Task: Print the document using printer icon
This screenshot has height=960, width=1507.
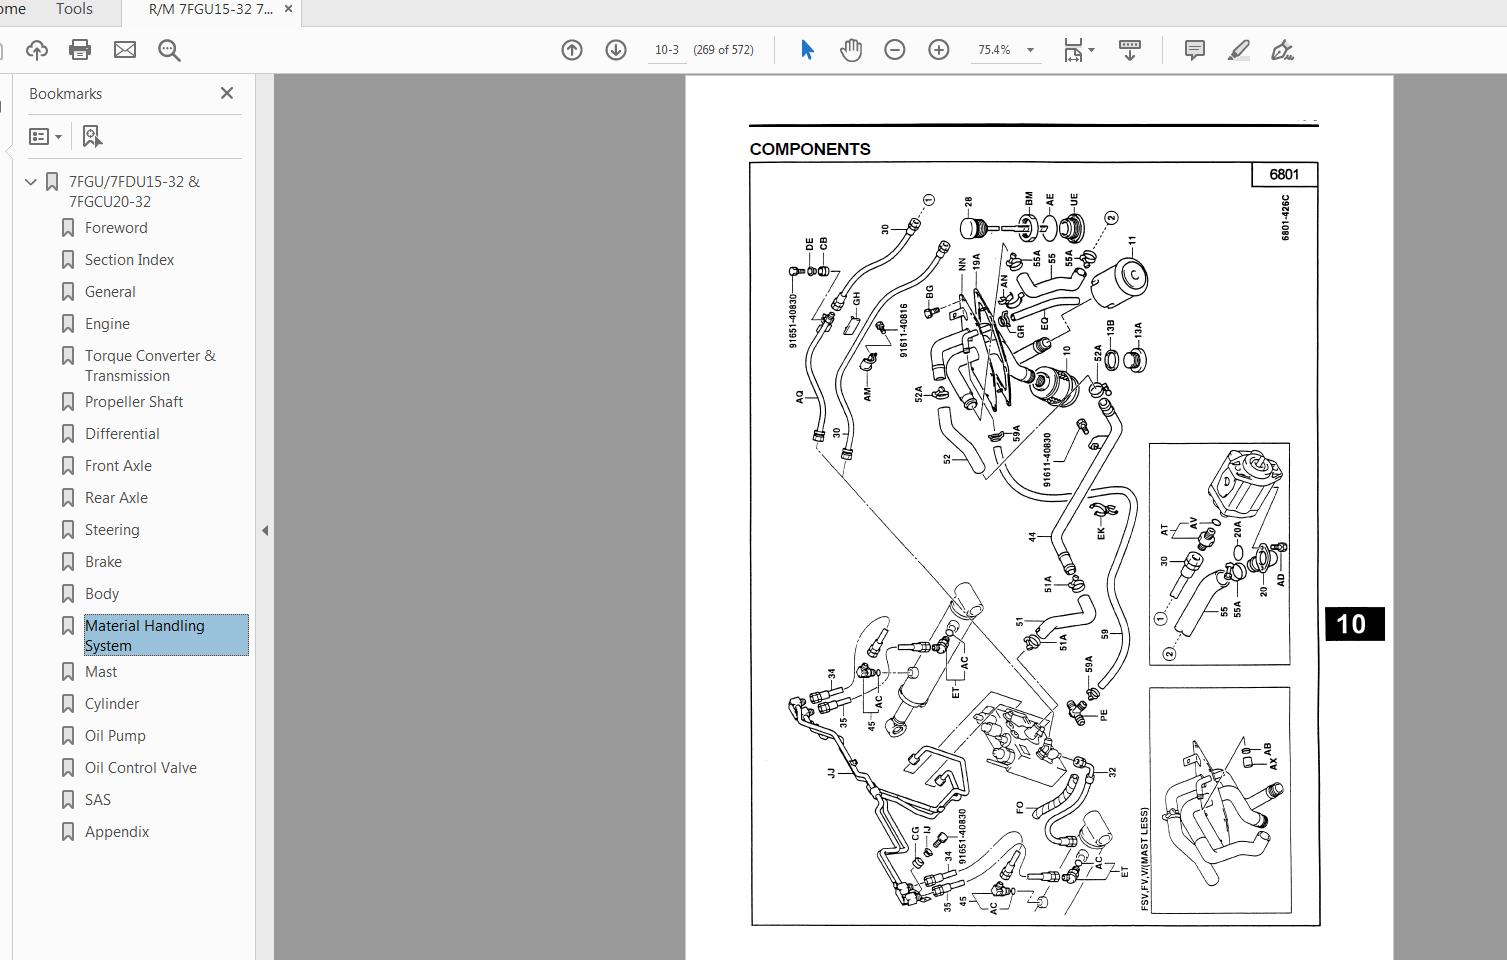Action: [x=80, y=50]
